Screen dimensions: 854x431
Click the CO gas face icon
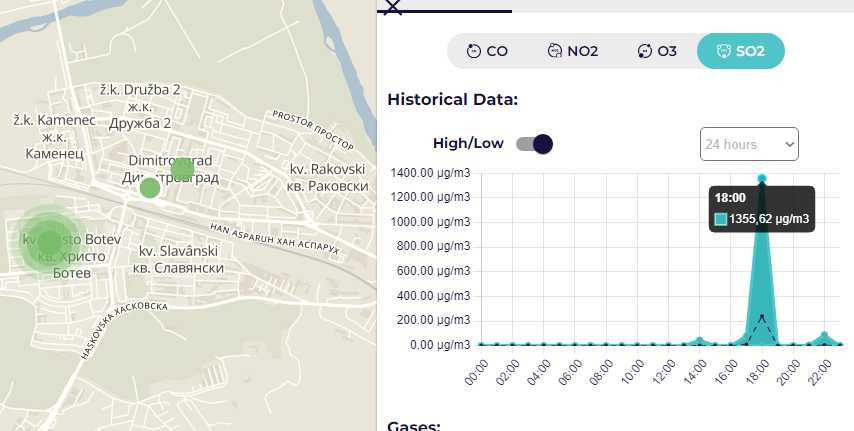tap(474, 51)
